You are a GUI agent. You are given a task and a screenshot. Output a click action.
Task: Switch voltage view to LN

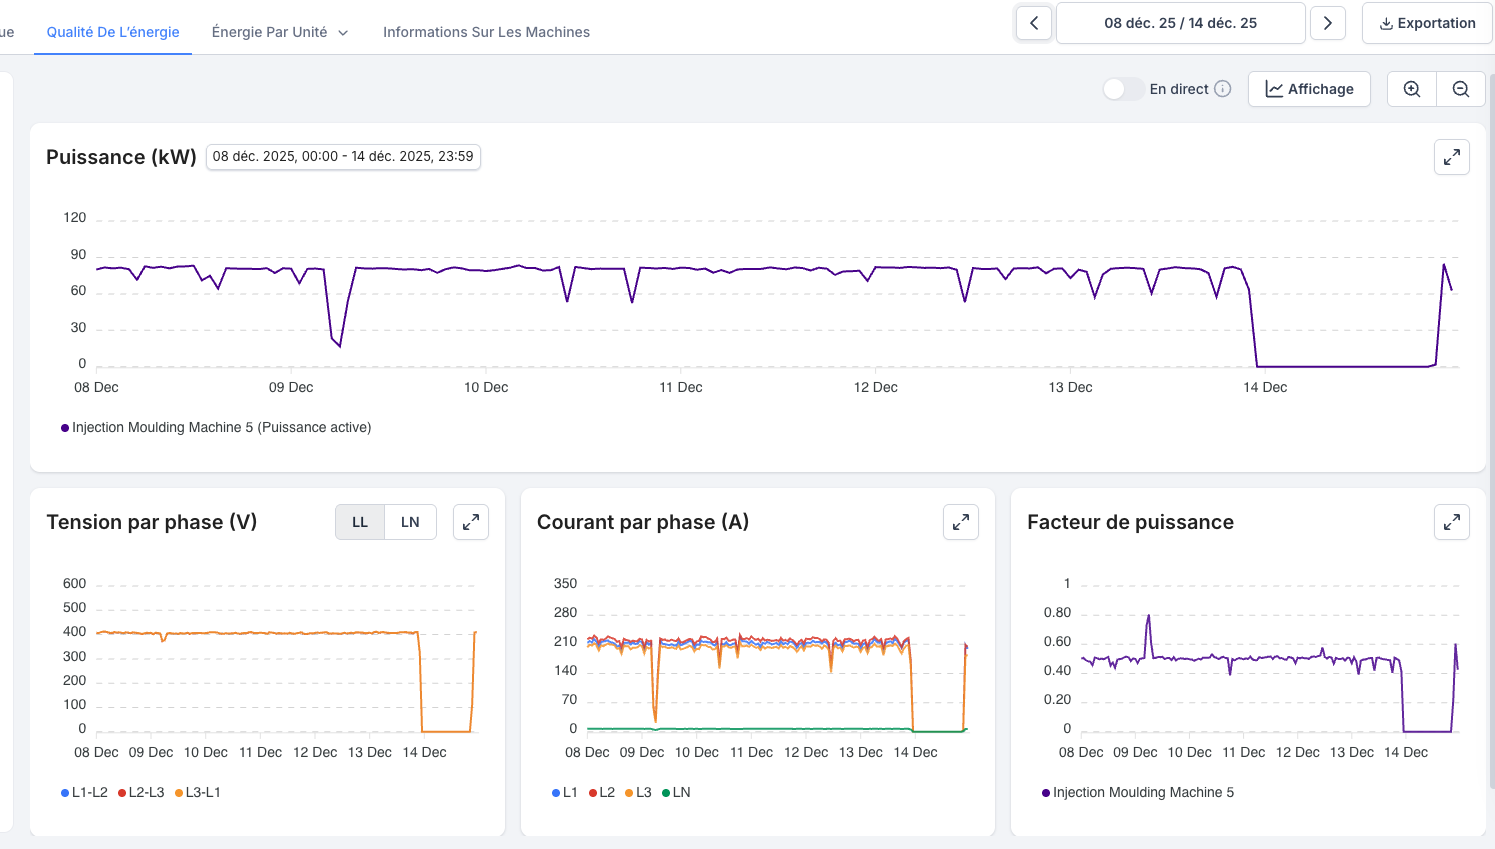tap(410, 522)
